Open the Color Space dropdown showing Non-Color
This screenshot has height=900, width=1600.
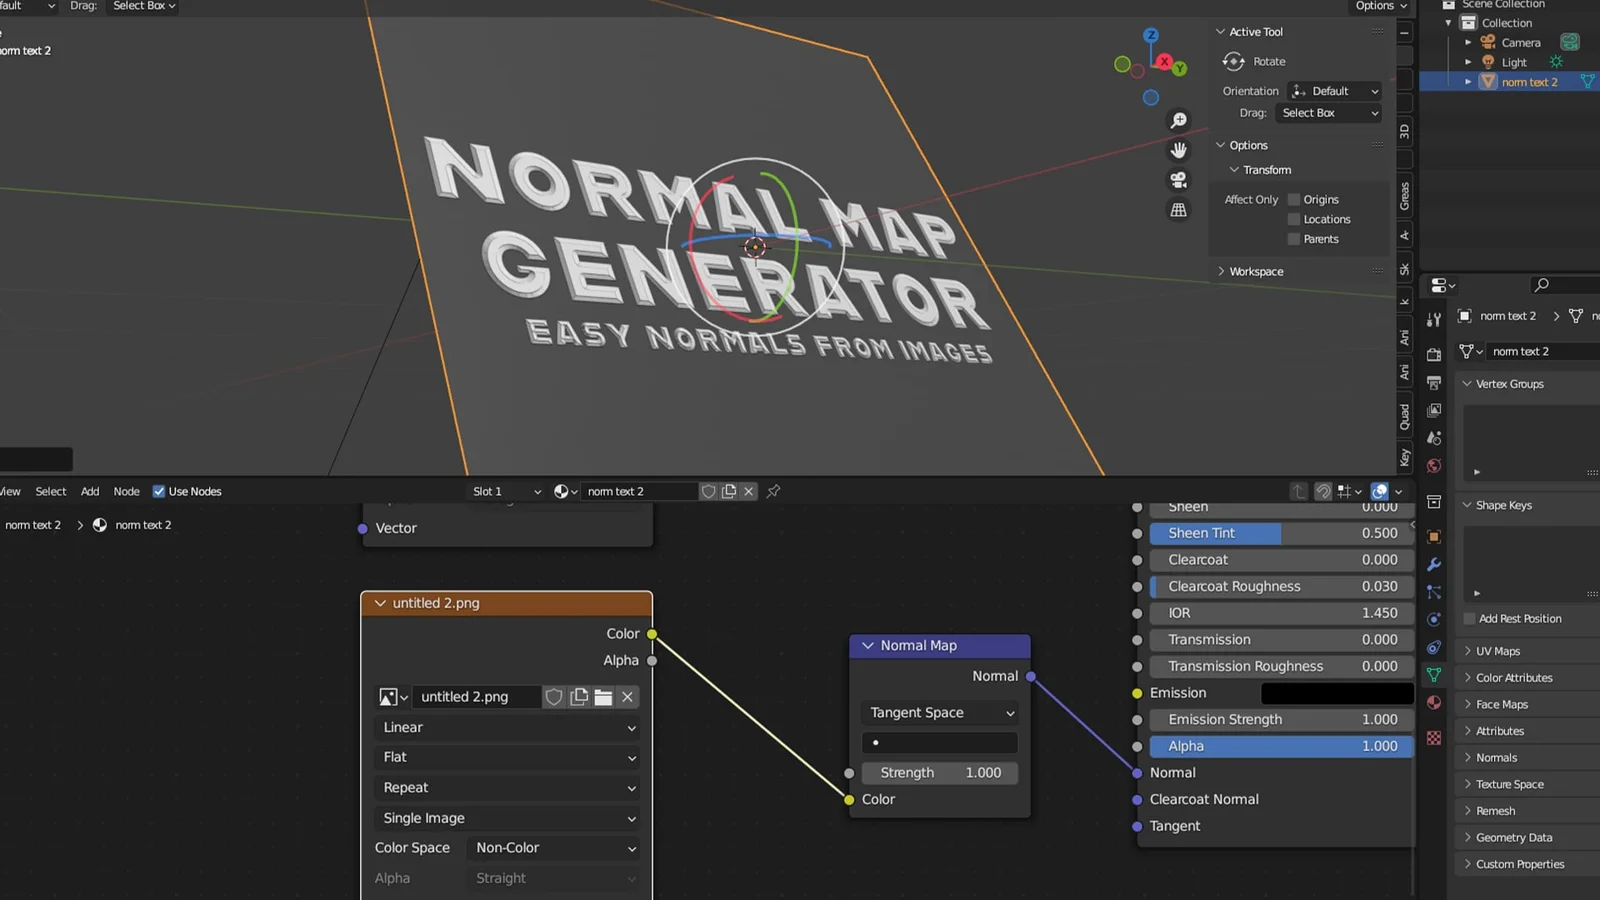[553, 847]
